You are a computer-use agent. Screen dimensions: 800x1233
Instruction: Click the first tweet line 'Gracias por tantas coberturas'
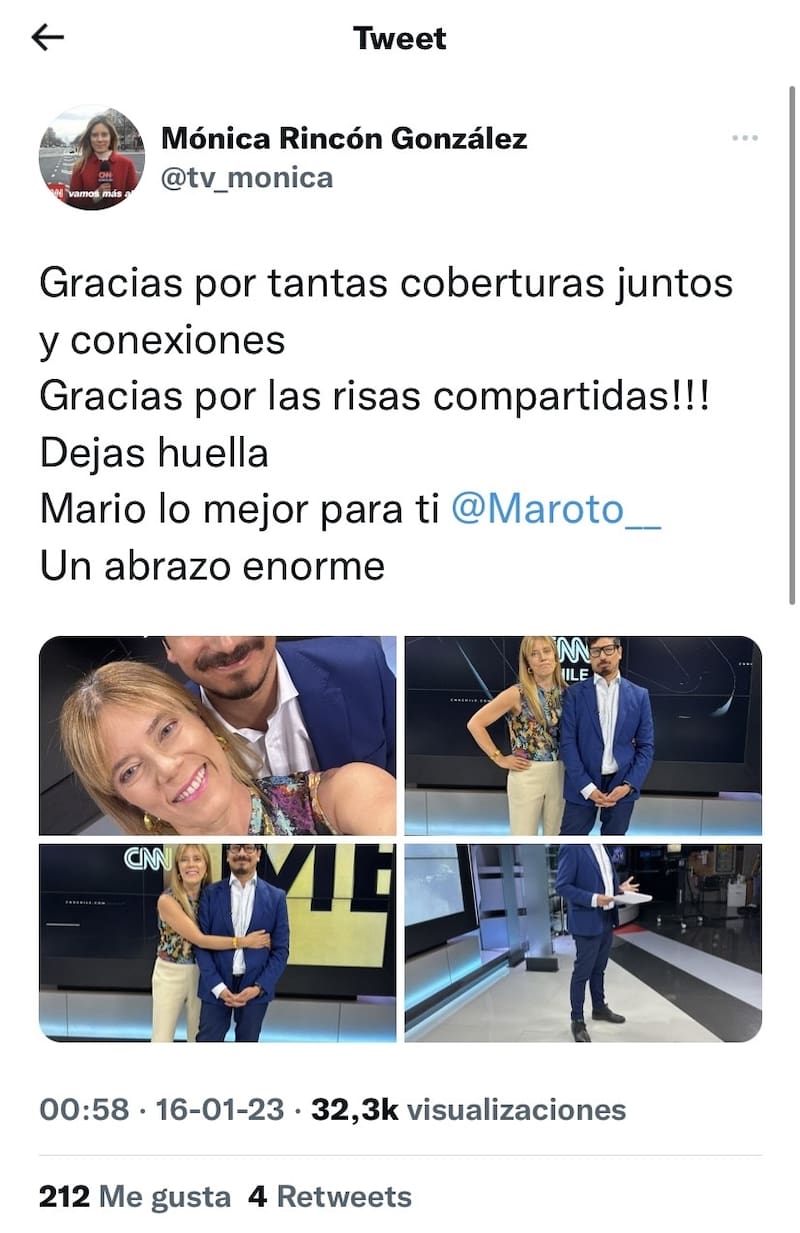click(316, 284)
